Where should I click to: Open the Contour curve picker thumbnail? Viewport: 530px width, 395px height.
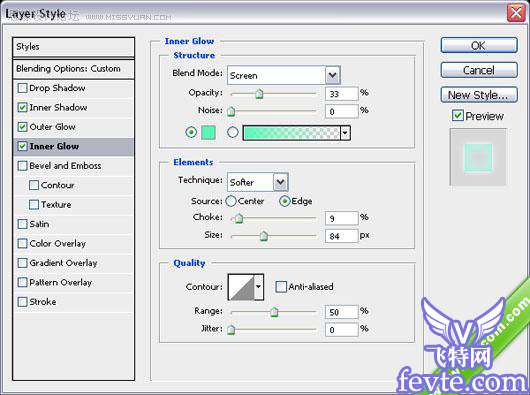click(241, 287)
